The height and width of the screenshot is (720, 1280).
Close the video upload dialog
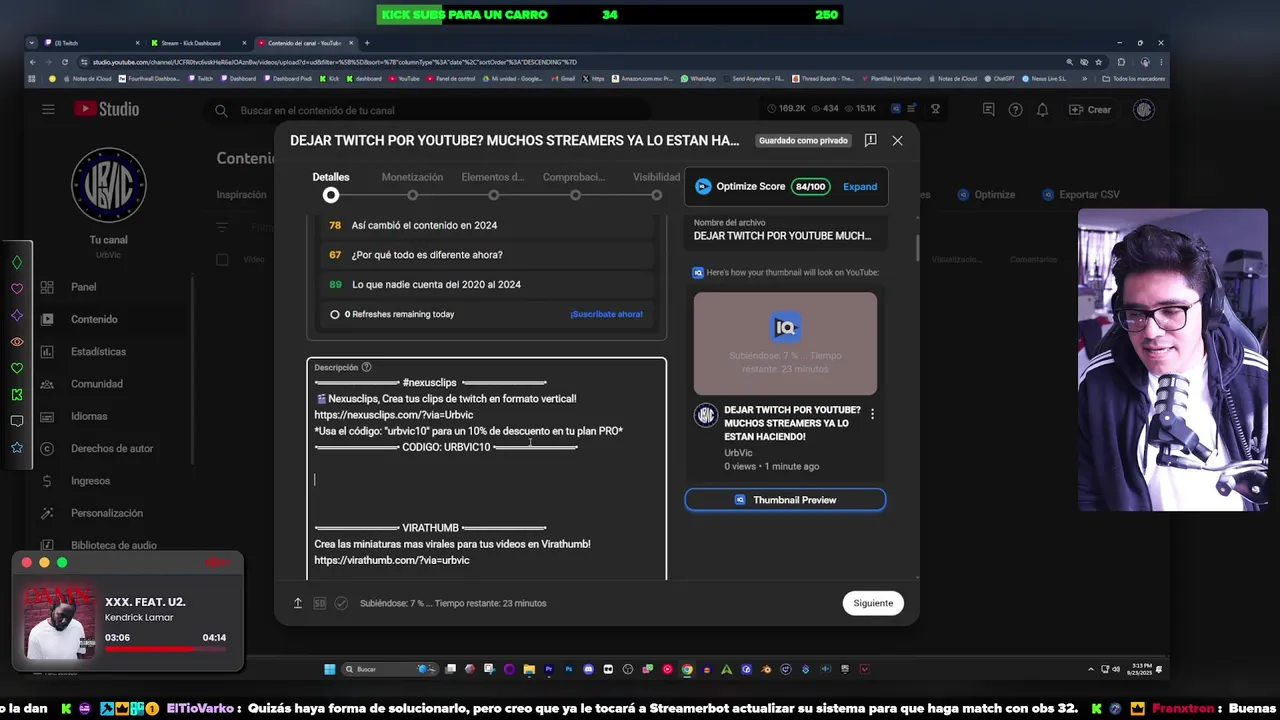(897, 141)
